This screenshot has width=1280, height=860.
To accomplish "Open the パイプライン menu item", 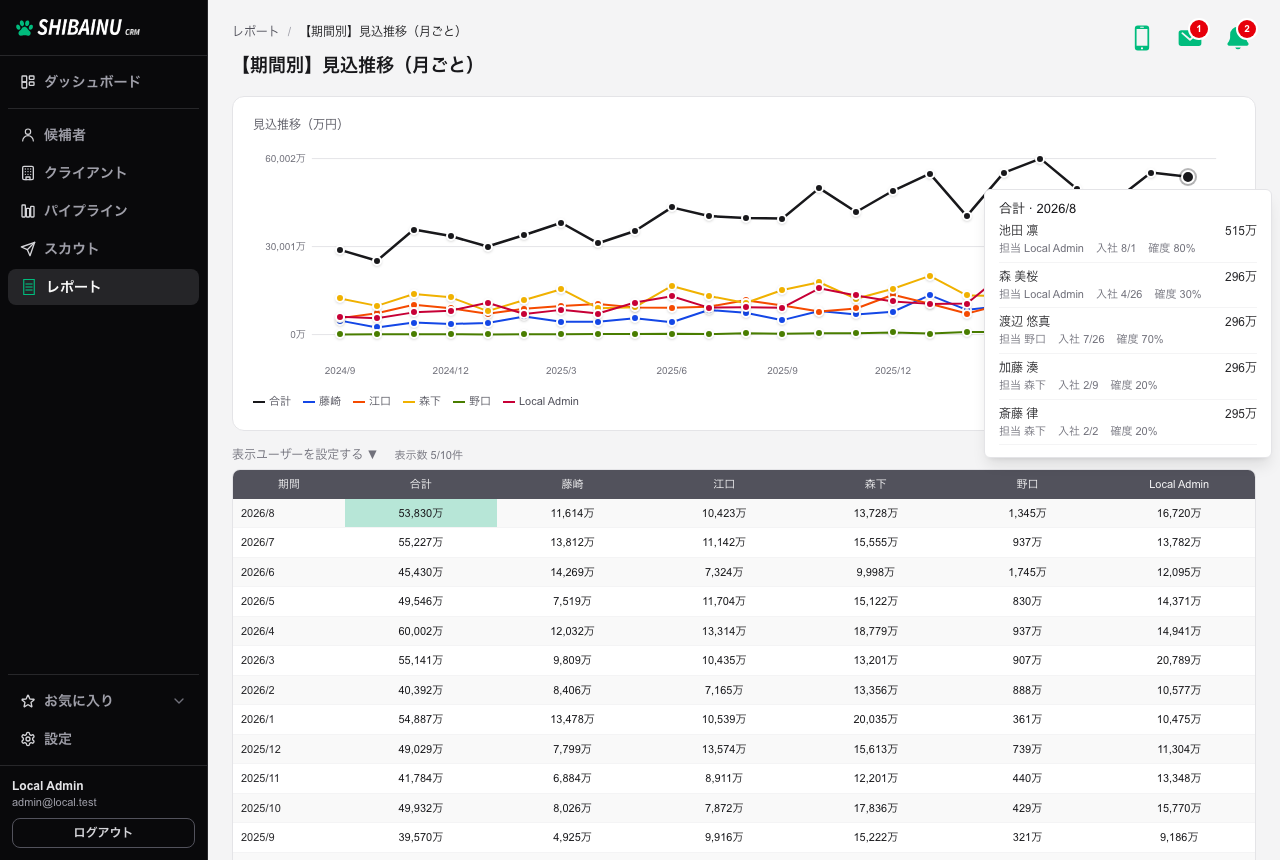I will pos(103,211).
